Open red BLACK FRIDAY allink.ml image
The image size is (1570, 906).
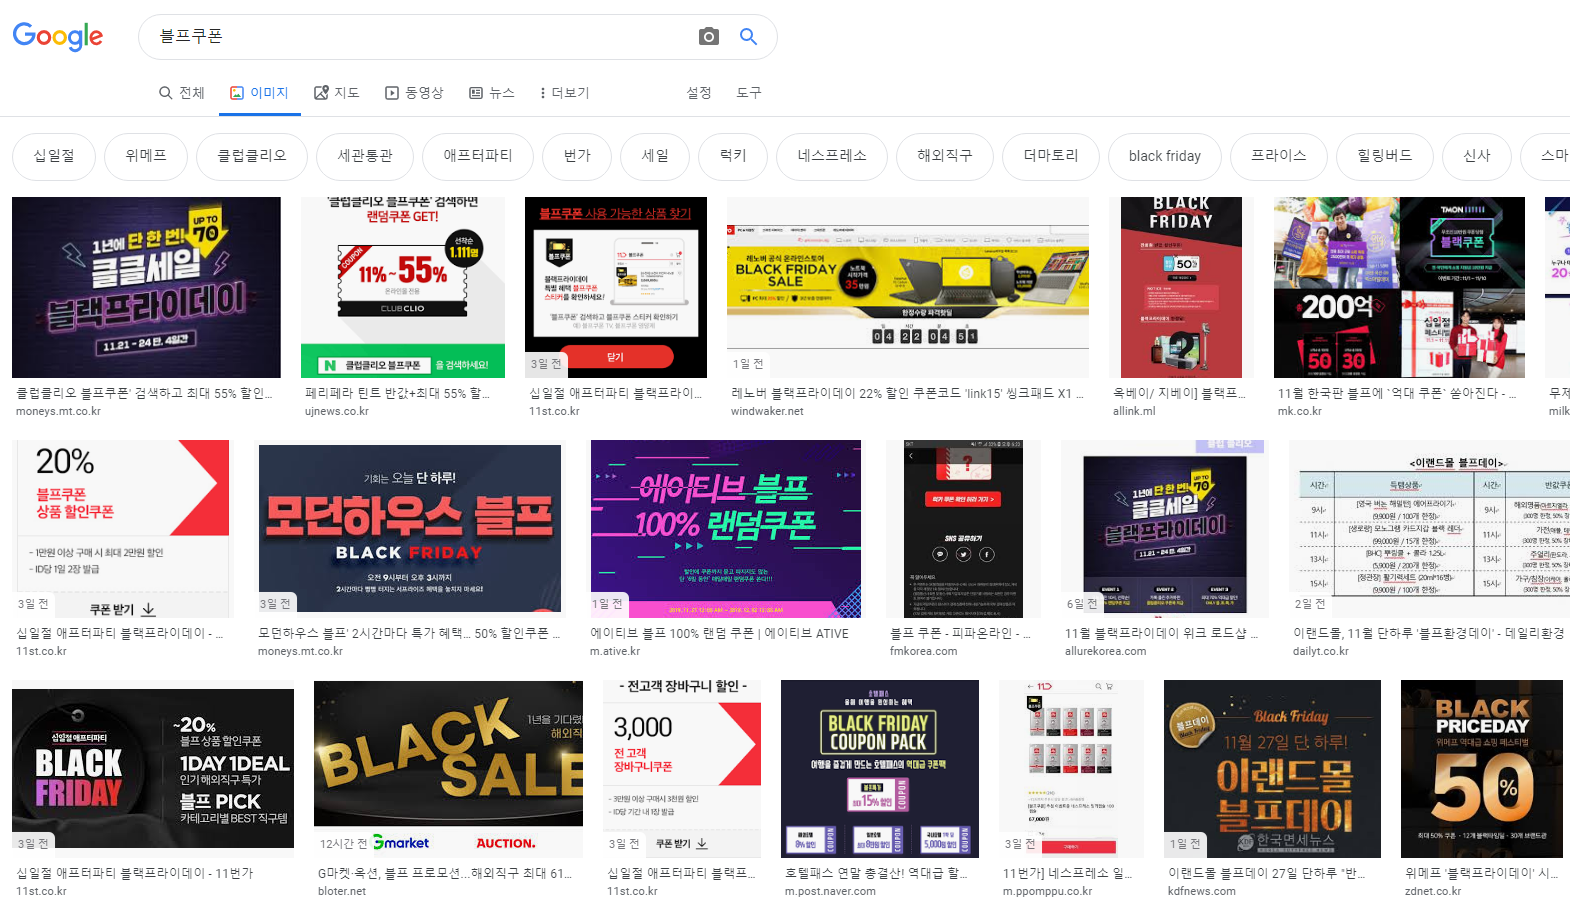[1181, 287]
